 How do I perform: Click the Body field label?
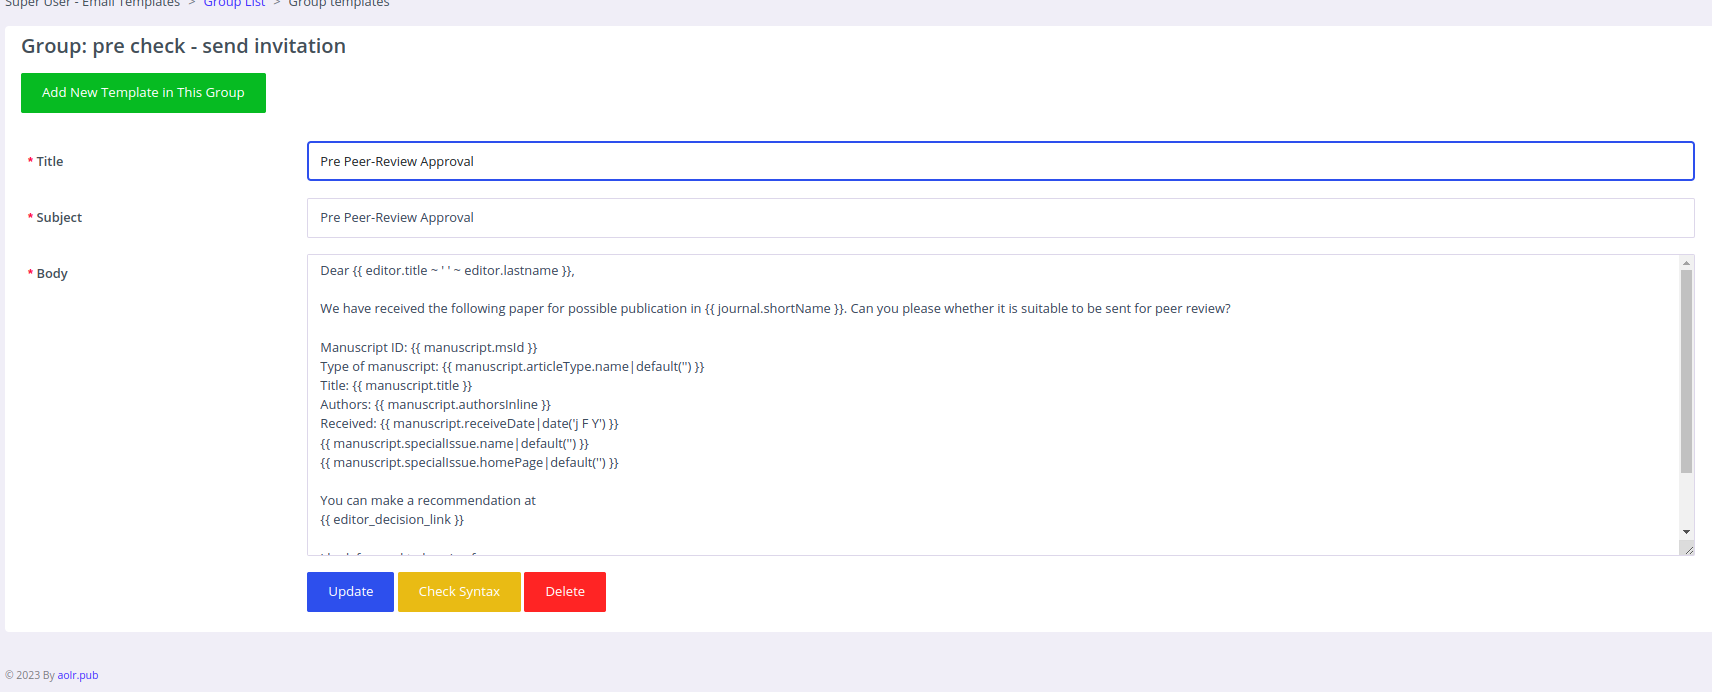coord(52,274)
